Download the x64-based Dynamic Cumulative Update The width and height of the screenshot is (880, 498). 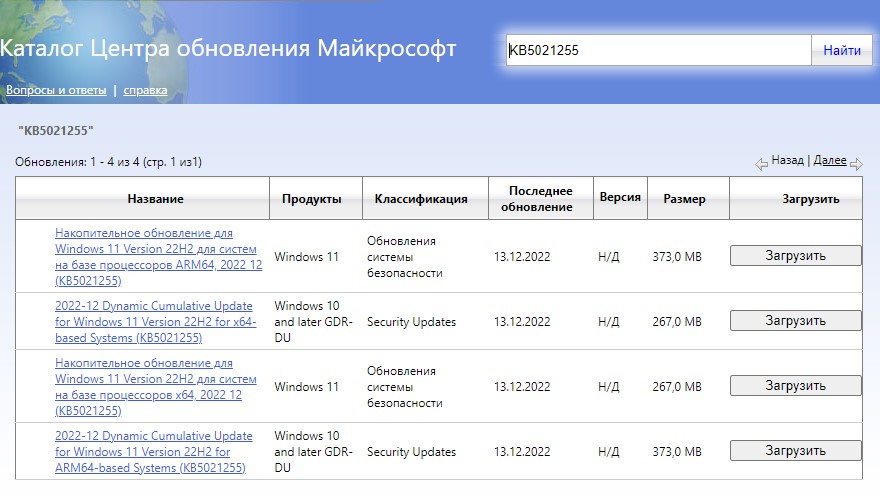tap(795, 321)
